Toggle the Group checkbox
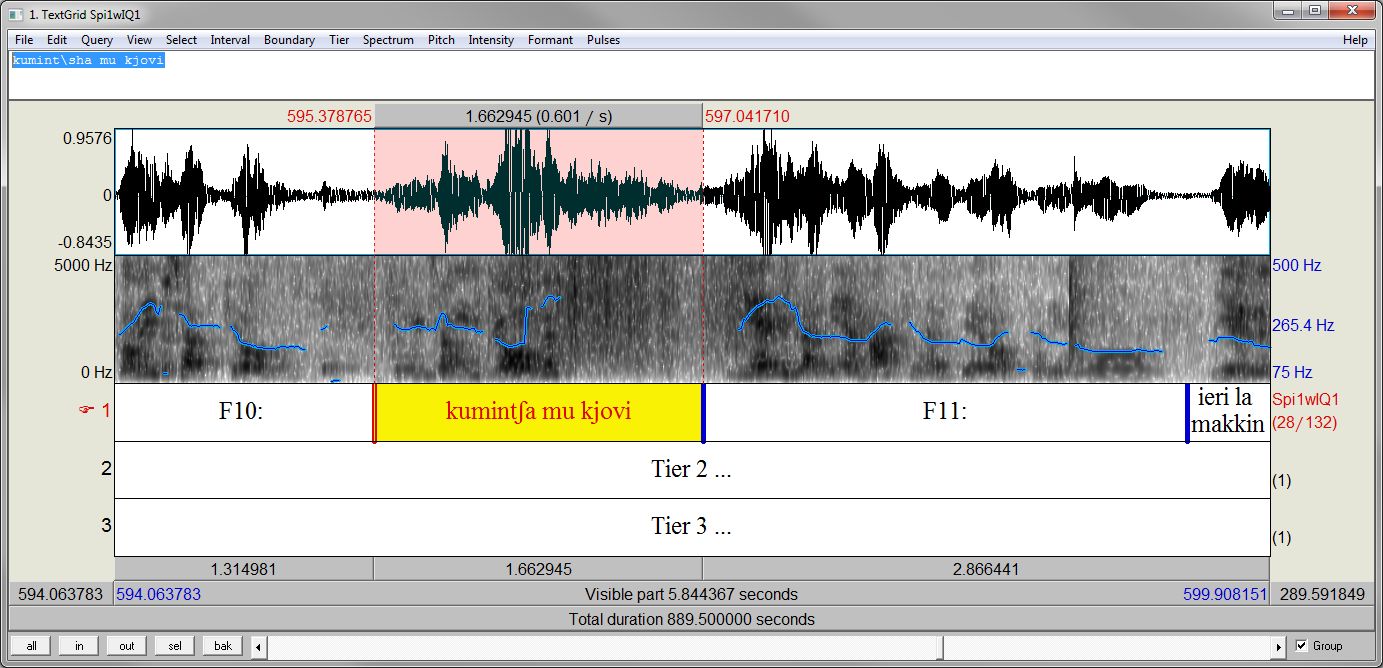This screenshot has height=668, width=1383. [x=1301, y=646]
